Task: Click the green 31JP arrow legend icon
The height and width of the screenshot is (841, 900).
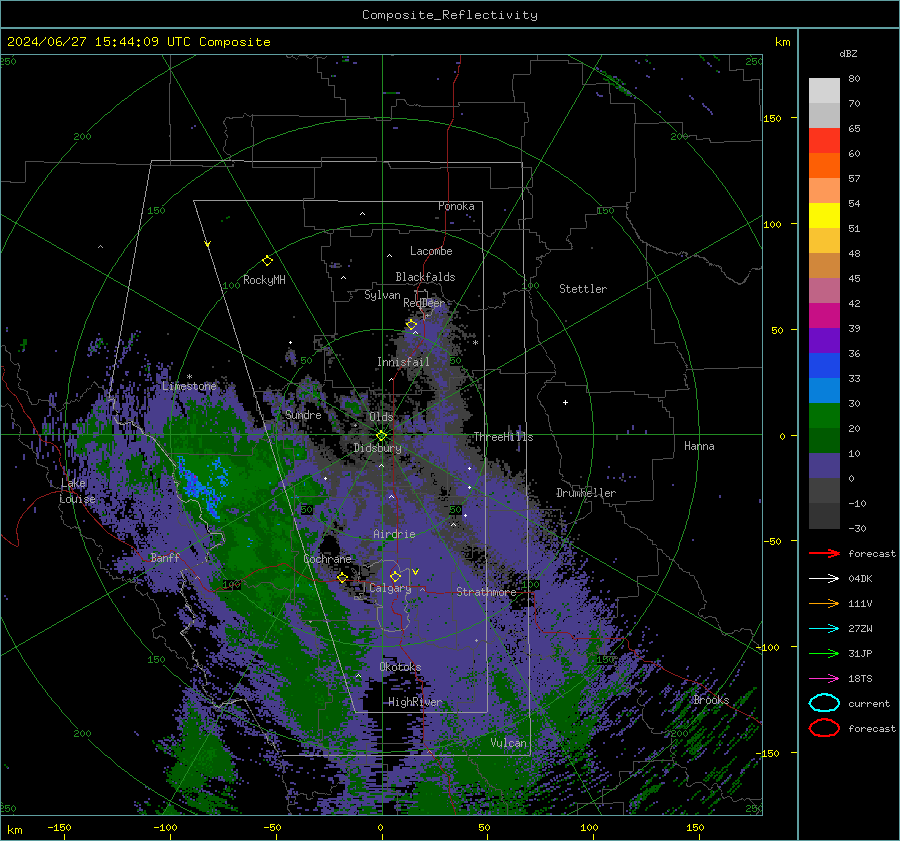Action: (x=824, y=653)
